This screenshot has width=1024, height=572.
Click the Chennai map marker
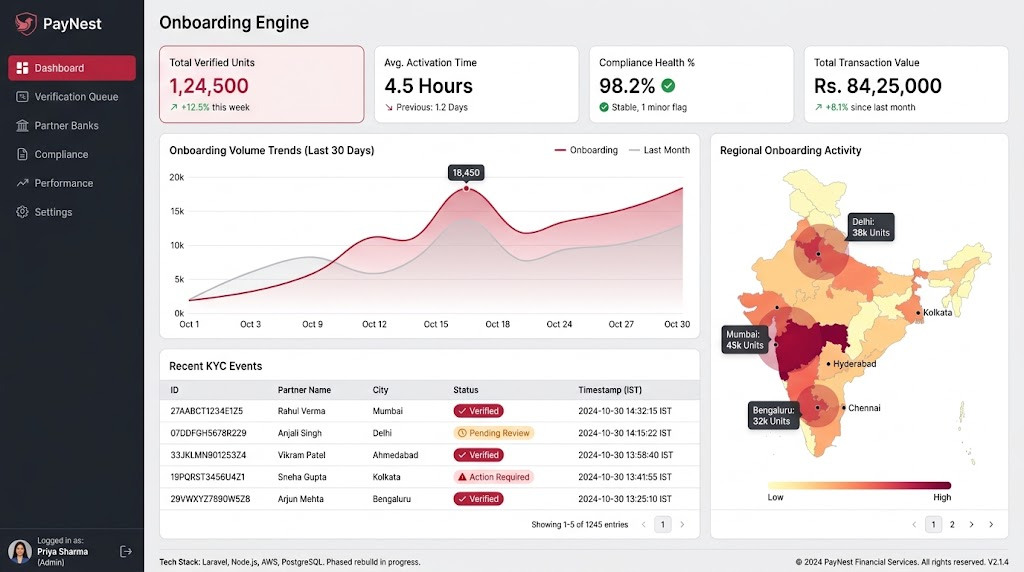pos(843,407)
